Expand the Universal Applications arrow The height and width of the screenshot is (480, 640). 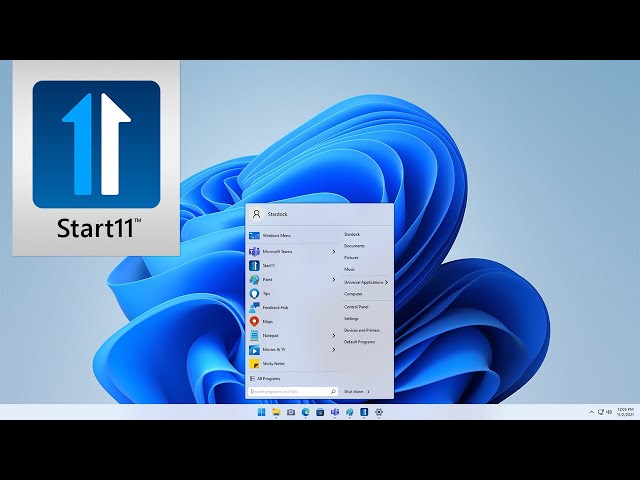coord(386,282)
